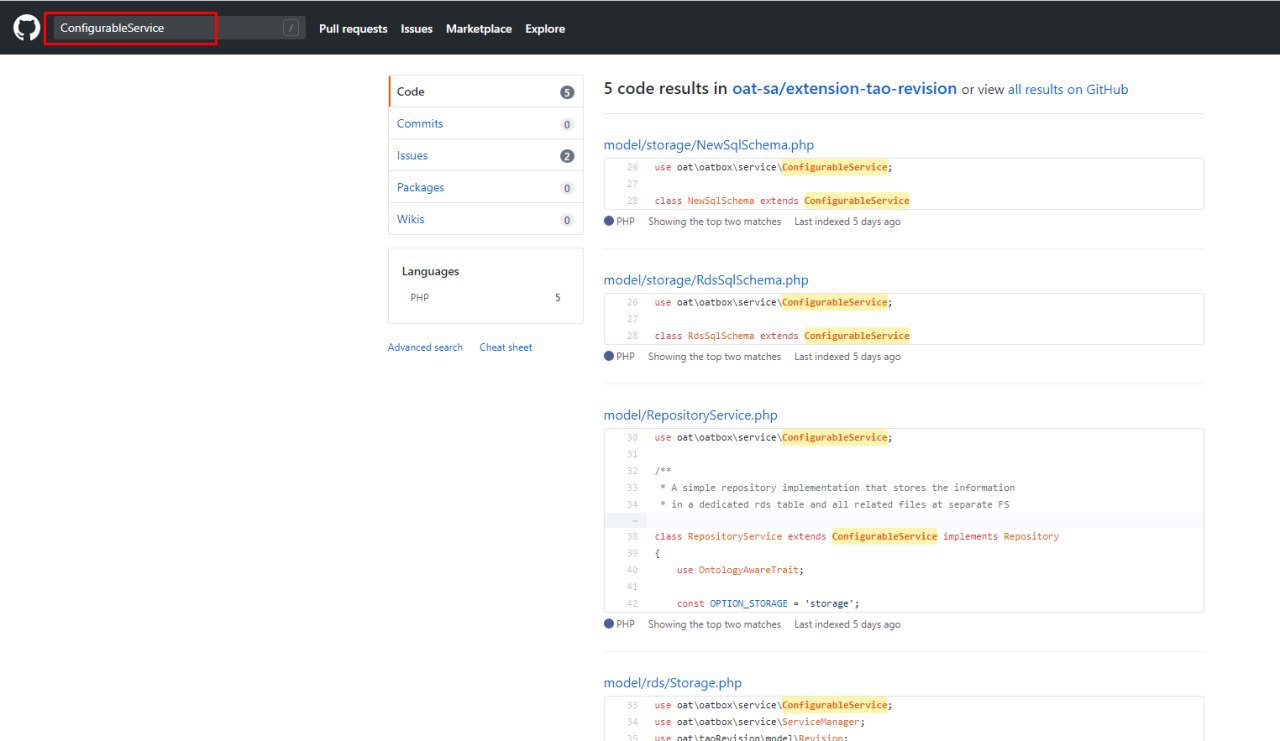Screen dimensions: 1280x741
Task: Click the GitHub octocat logo
Action: [x=27, y=28]
